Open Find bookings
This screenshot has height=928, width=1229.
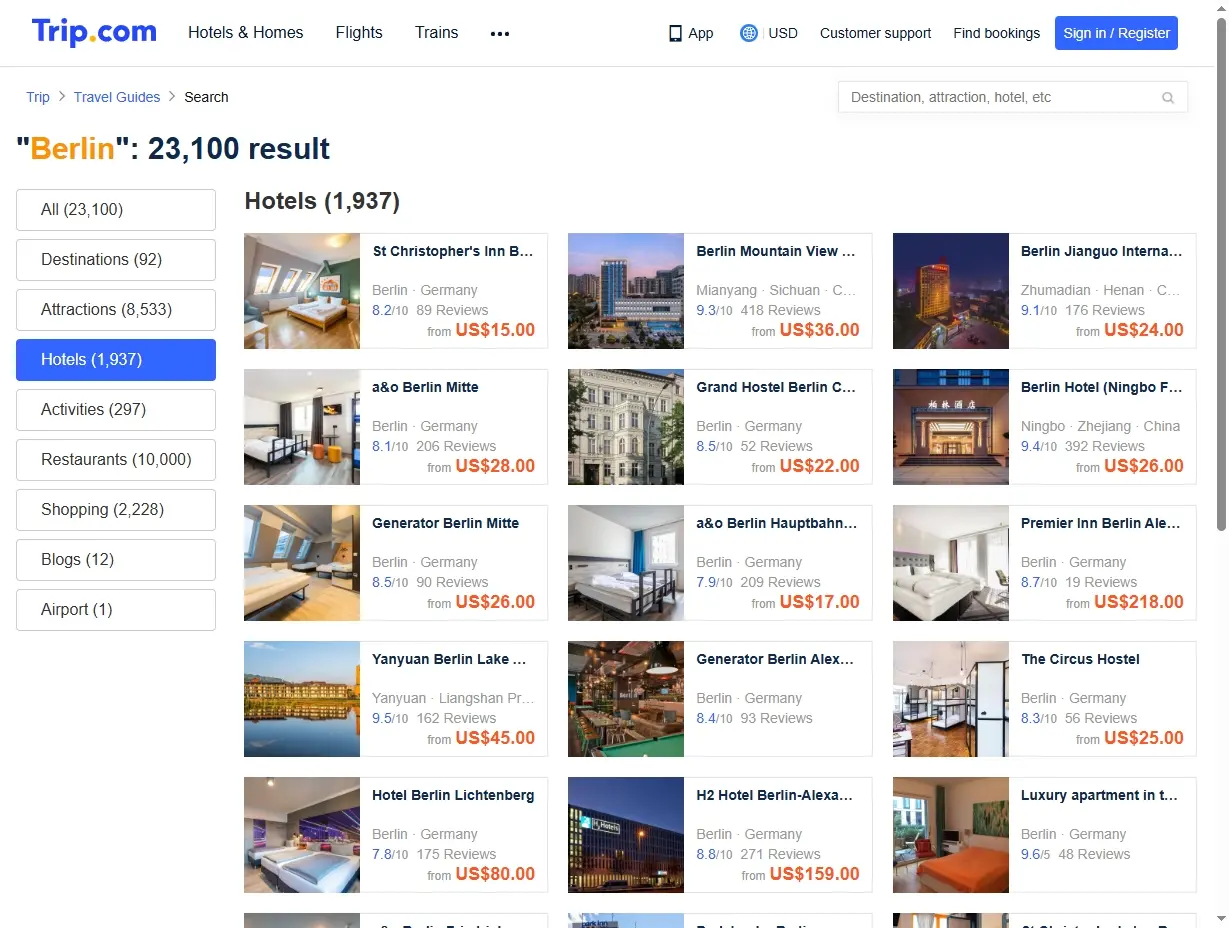996,33
